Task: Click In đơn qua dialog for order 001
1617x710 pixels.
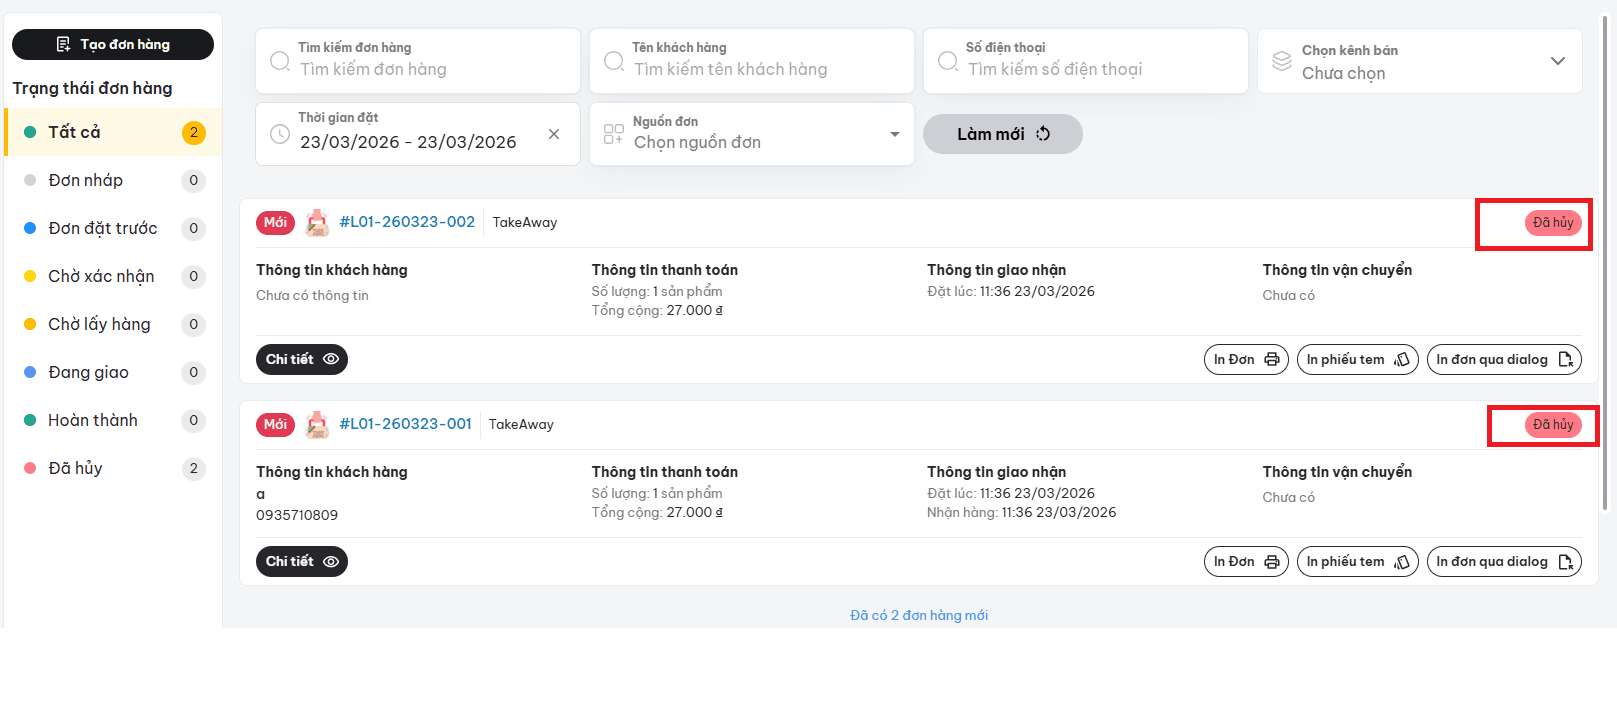Action: [x=1504, y=561]
